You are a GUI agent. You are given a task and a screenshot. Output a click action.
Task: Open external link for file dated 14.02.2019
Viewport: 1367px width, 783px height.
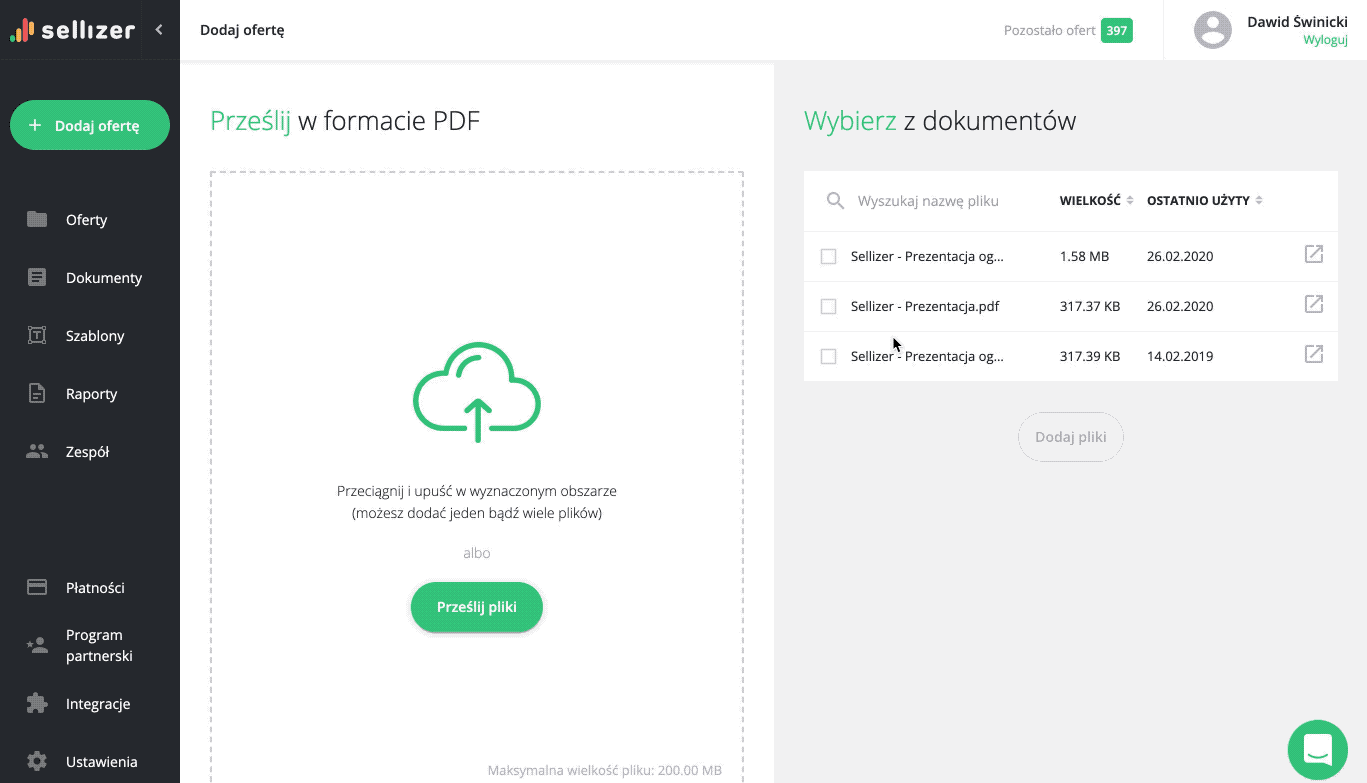click(x=1314, y=355)
